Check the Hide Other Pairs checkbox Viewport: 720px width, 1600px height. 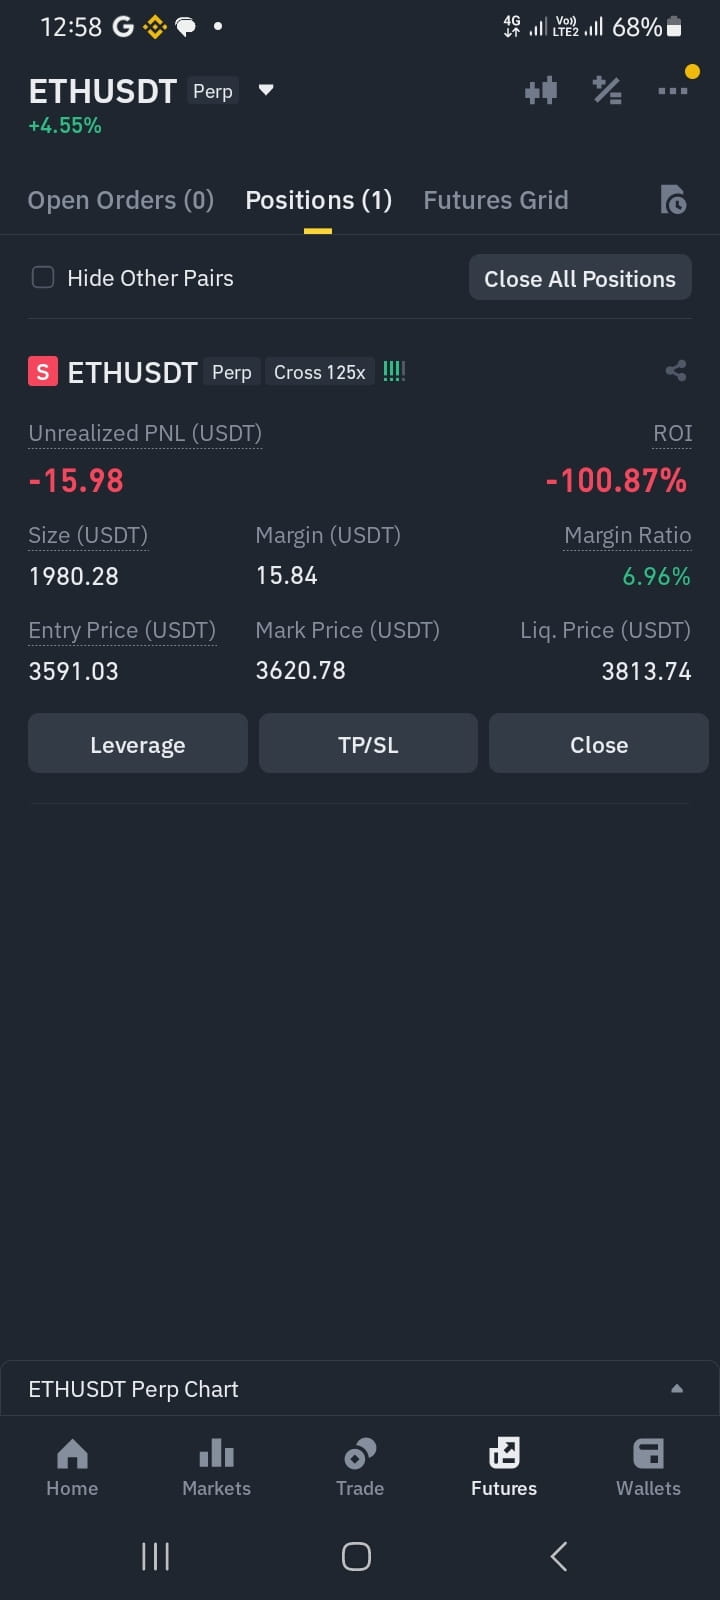(43, 277)
